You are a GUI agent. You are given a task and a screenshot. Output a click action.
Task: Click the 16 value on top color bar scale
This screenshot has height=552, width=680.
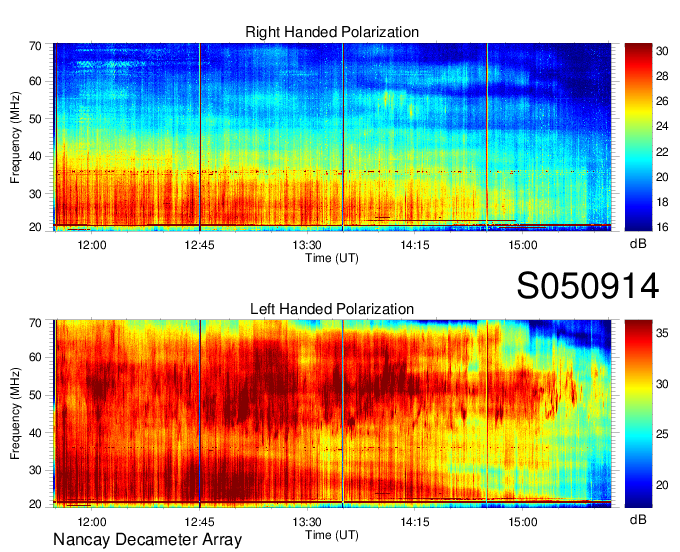[x=662, y=227]
